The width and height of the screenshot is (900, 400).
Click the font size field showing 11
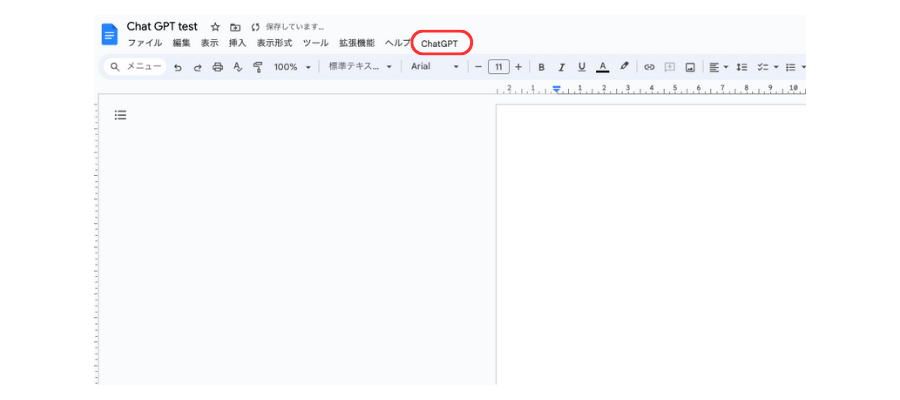point(499,67)
